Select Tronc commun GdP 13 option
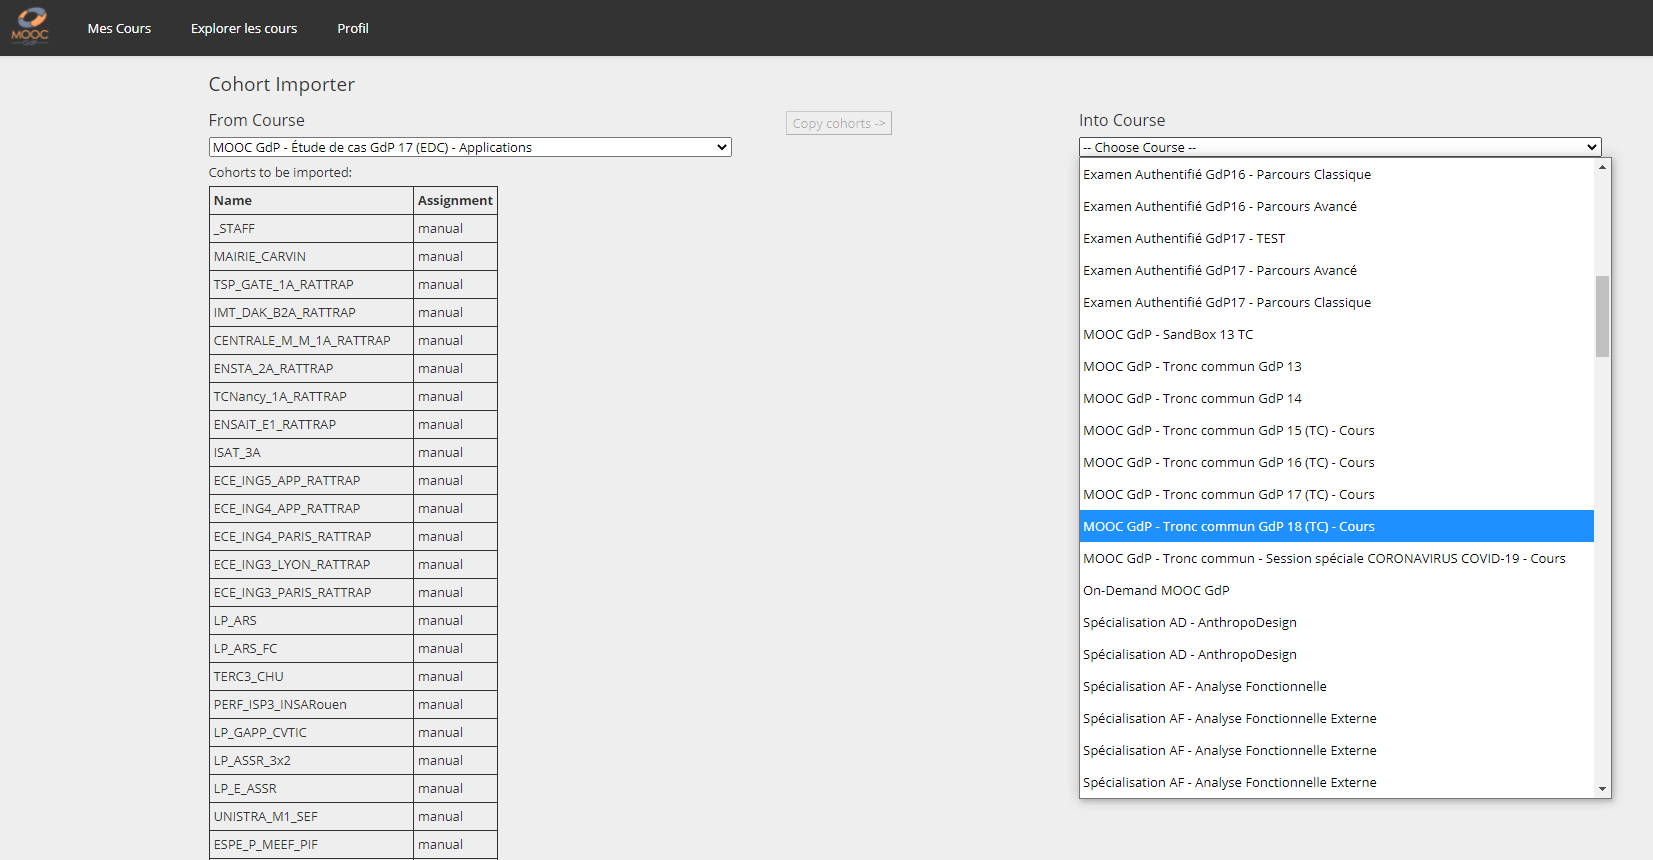 tap(1192, 367)
